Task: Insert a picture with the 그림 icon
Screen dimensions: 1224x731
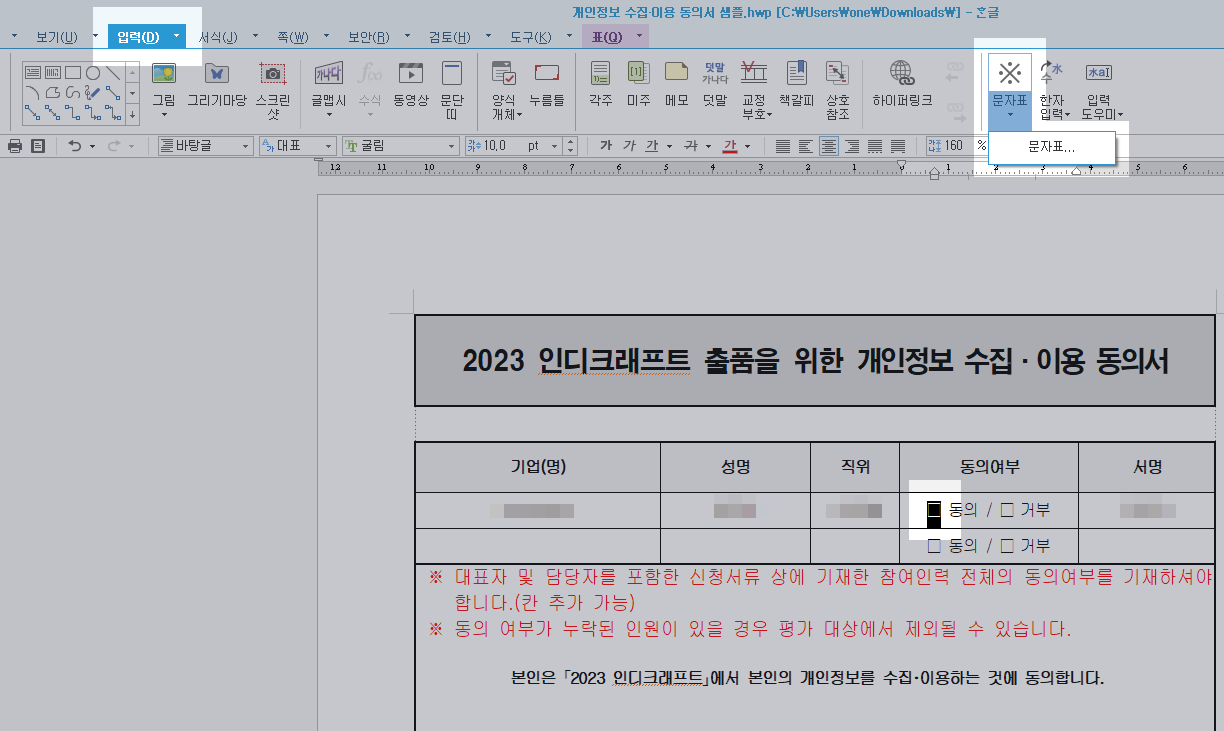Action: pyautogui.click(x=163, y=74)
